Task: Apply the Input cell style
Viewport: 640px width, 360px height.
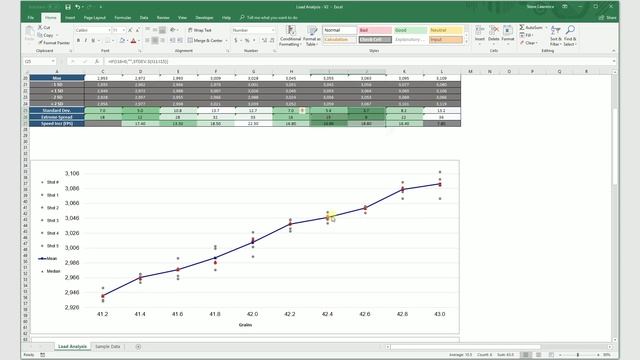Action: (446, 40)
